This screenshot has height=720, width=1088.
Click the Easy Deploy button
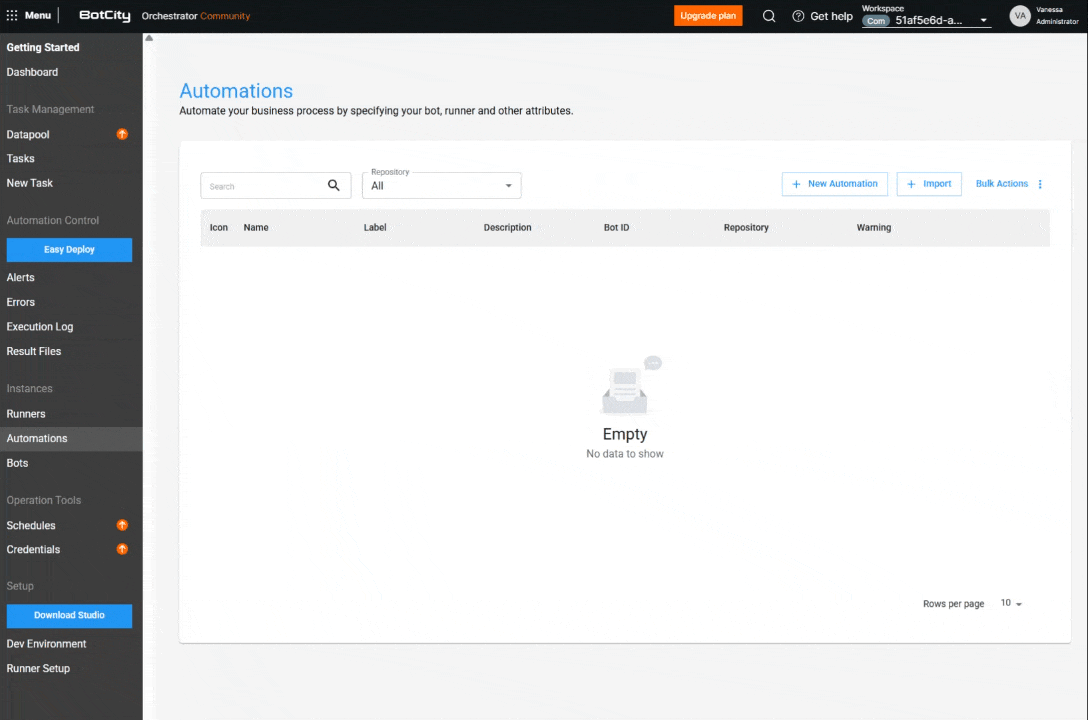69,249
